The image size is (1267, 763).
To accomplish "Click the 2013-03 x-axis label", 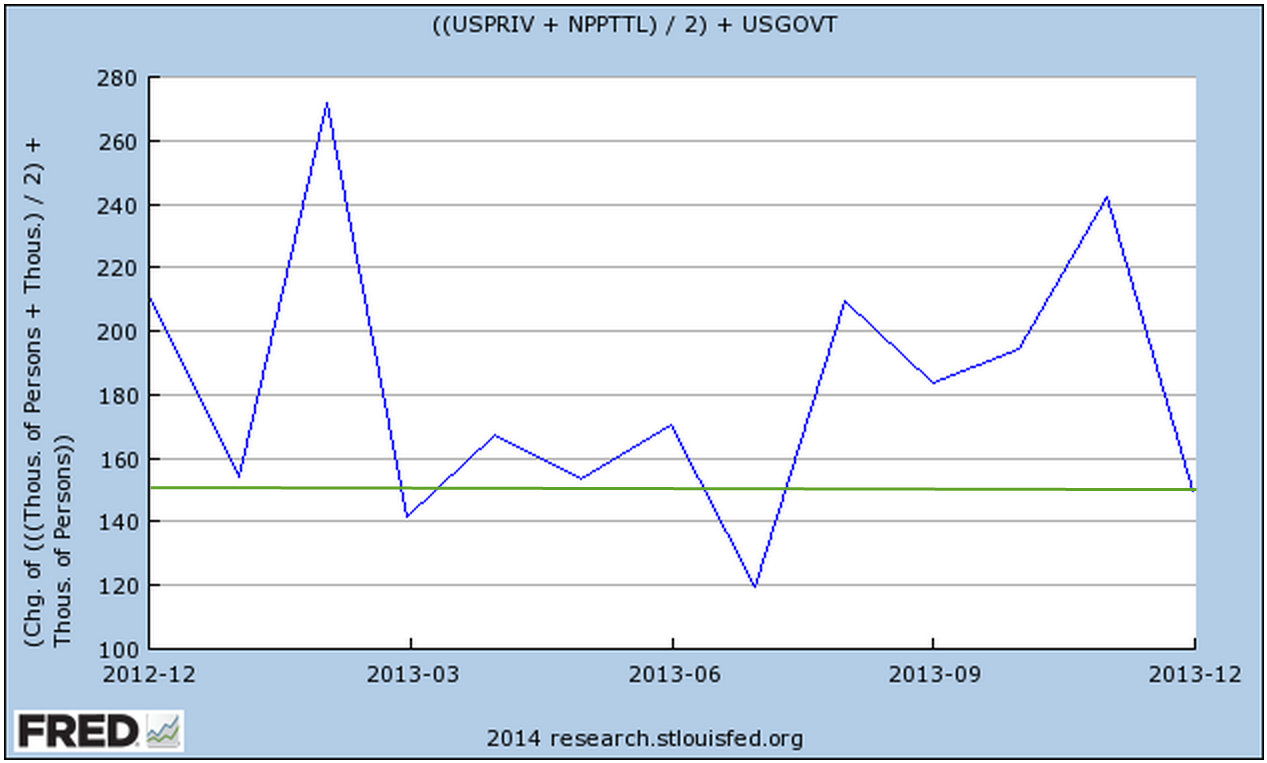I will (410, 674).
